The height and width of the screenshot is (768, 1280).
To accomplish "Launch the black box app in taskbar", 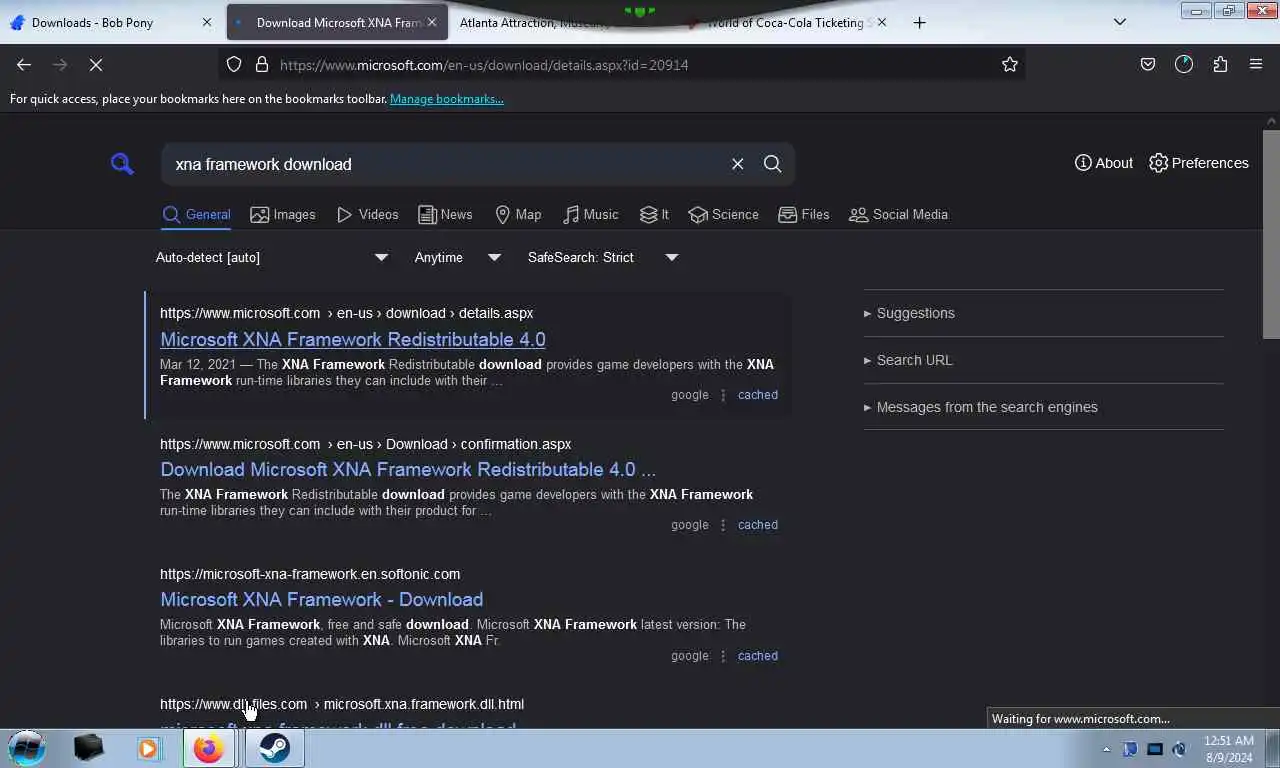I will click(88, 748).
